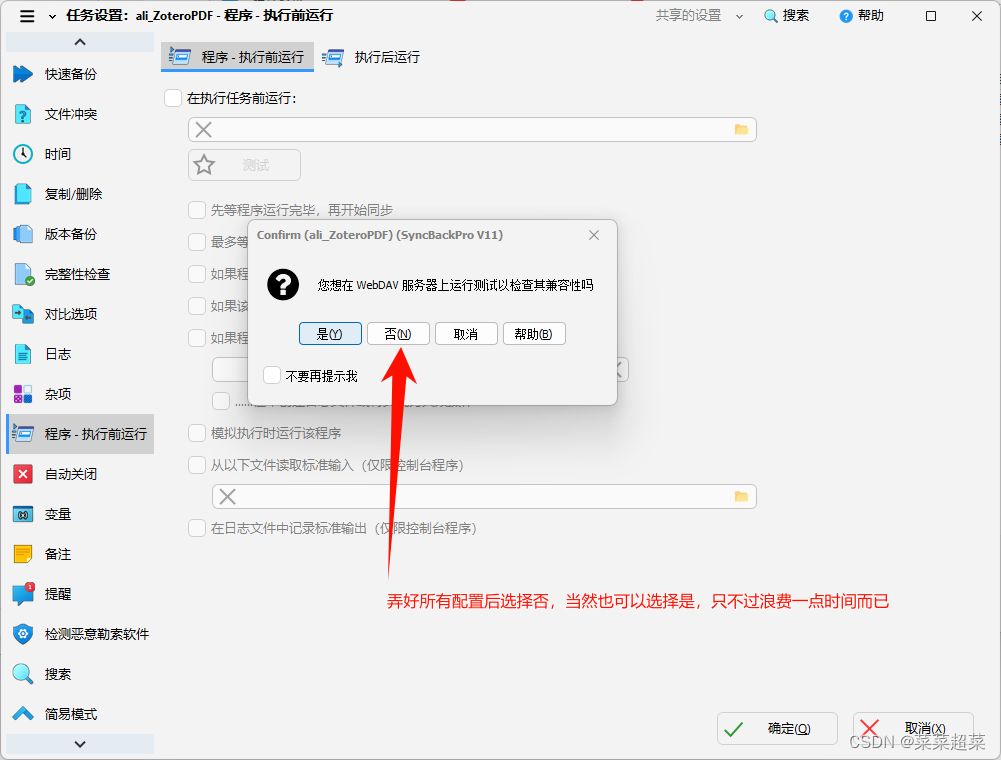Select 程序 - 执行前运行 in the sidebar
The width and height of the screenshot is (1001, 760).
click(80, 434)
